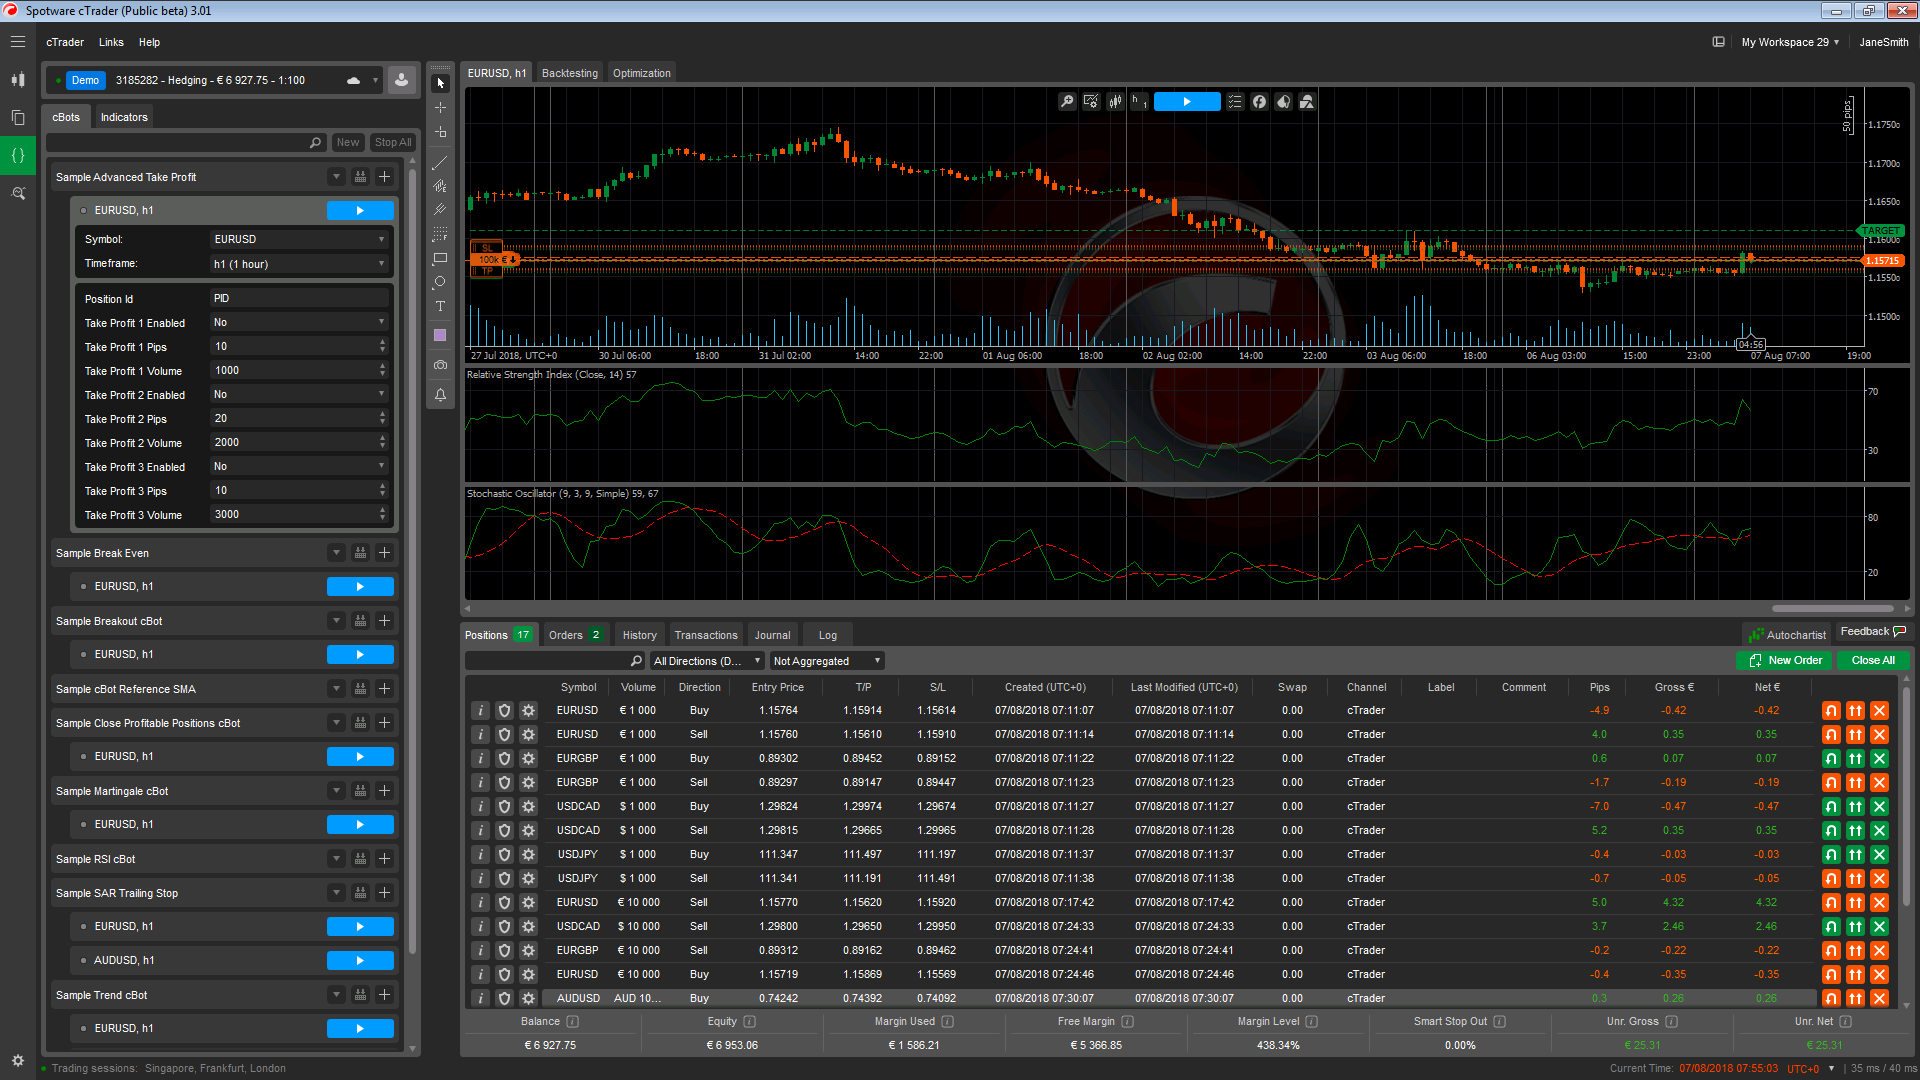This screenshot has width=1920, height=1080.
Task: Open the Links menu
Action: point(111,42)
